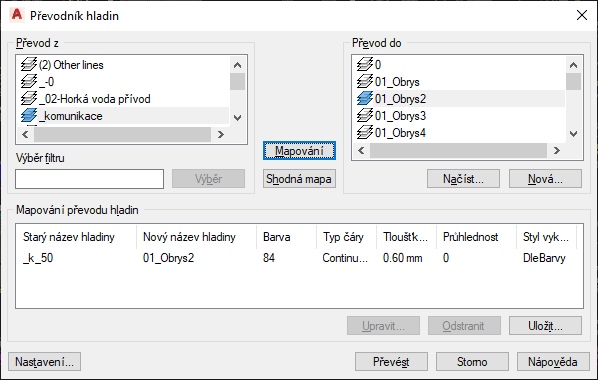Click the 01_Obrys4 layer icon
This screenshot has height=380, width=598.
pyautogui.click(x=365, y=132)
